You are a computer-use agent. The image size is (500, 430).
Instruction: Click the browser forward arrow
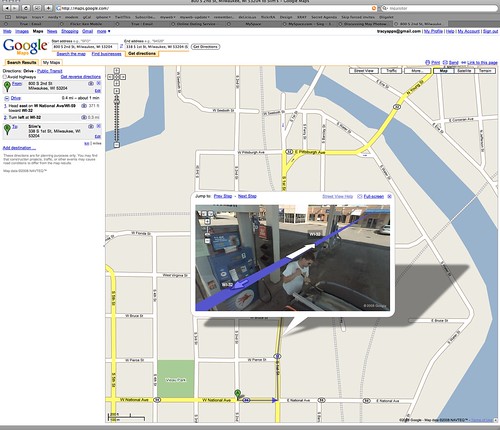tap(15, 8)
